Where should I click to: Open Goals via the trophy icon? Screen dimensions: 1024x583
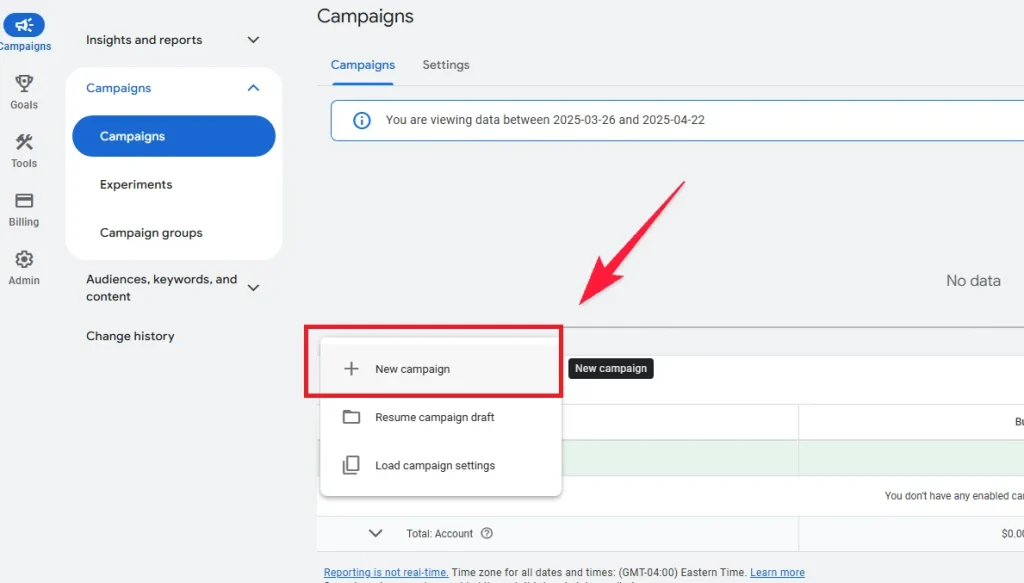[24, 84]
